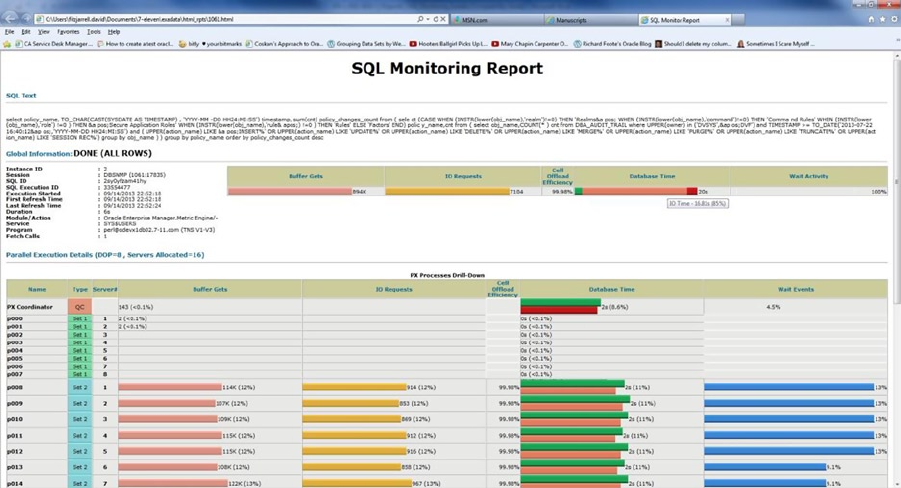
Task: Open the yourbitmarks favorite link
Action: (221, 44)
